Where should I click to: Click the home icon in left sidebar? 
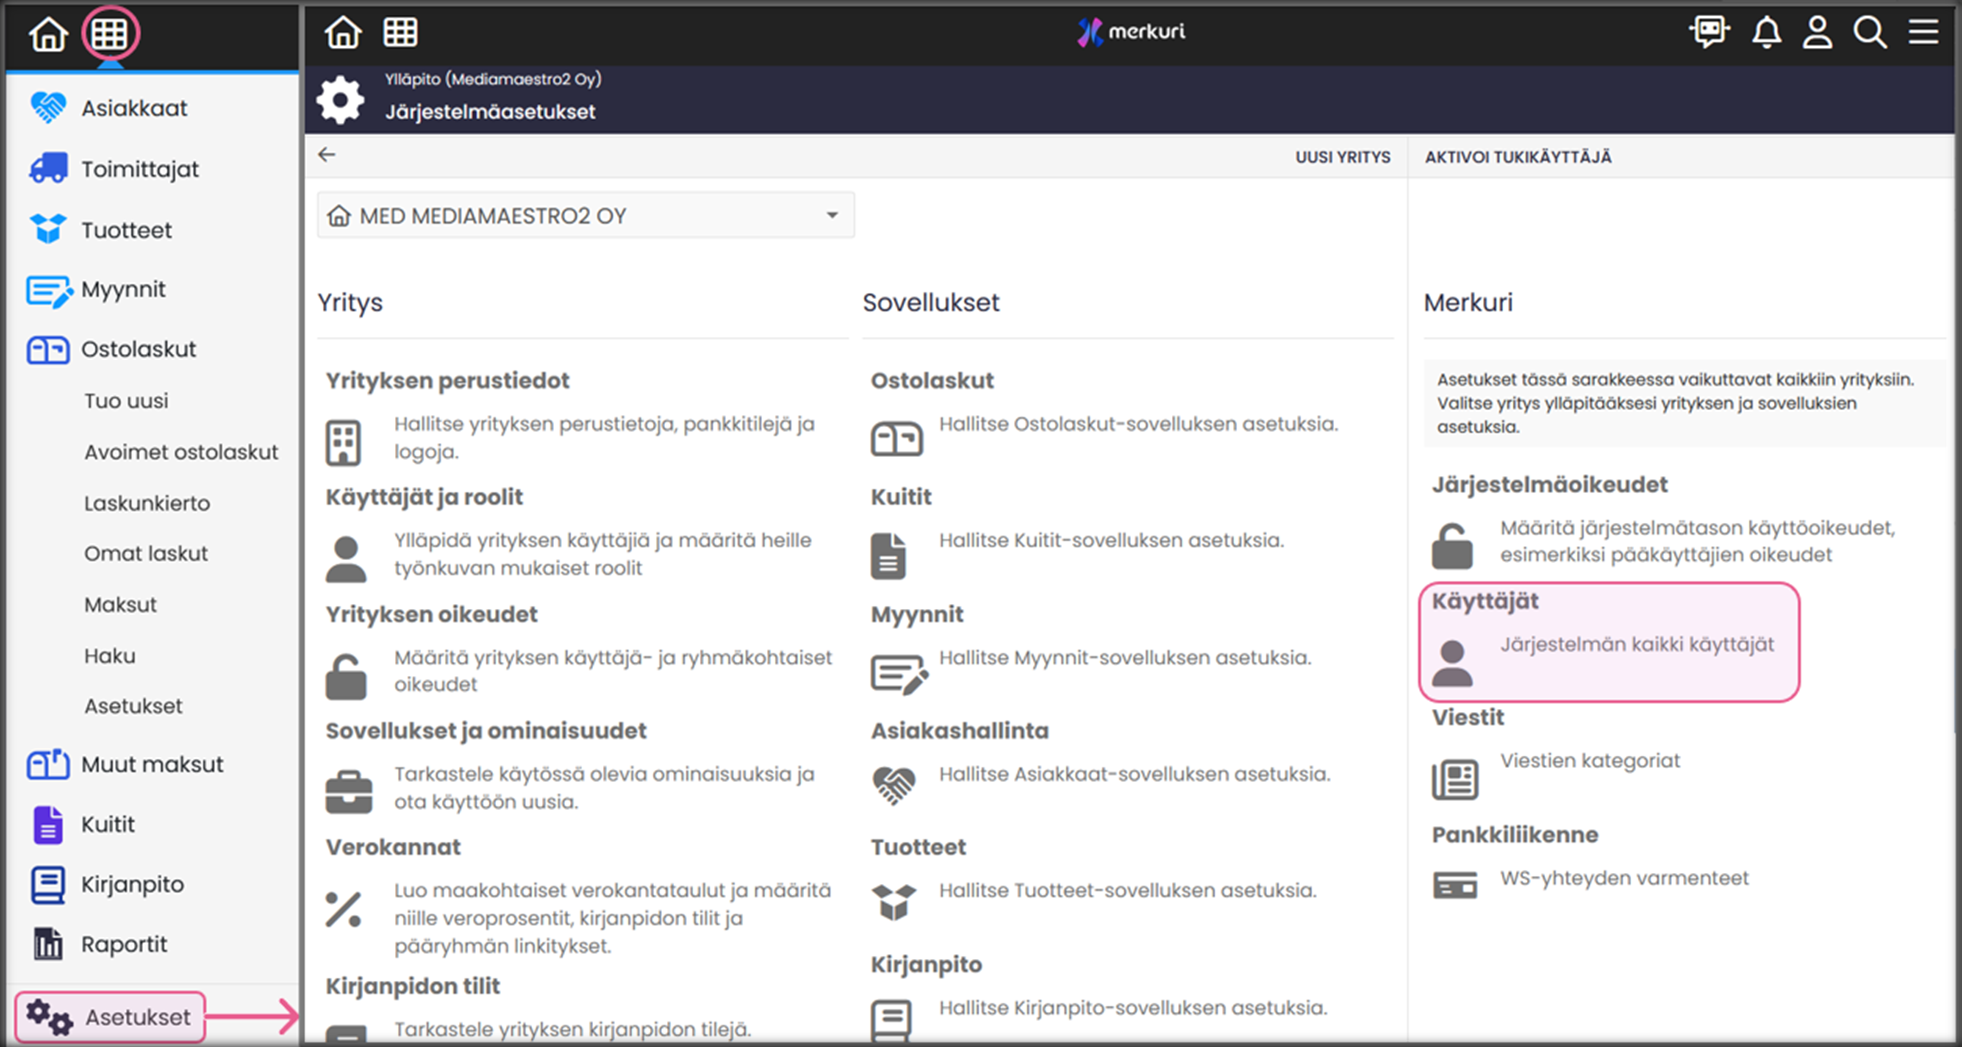[x=47, y=35]
